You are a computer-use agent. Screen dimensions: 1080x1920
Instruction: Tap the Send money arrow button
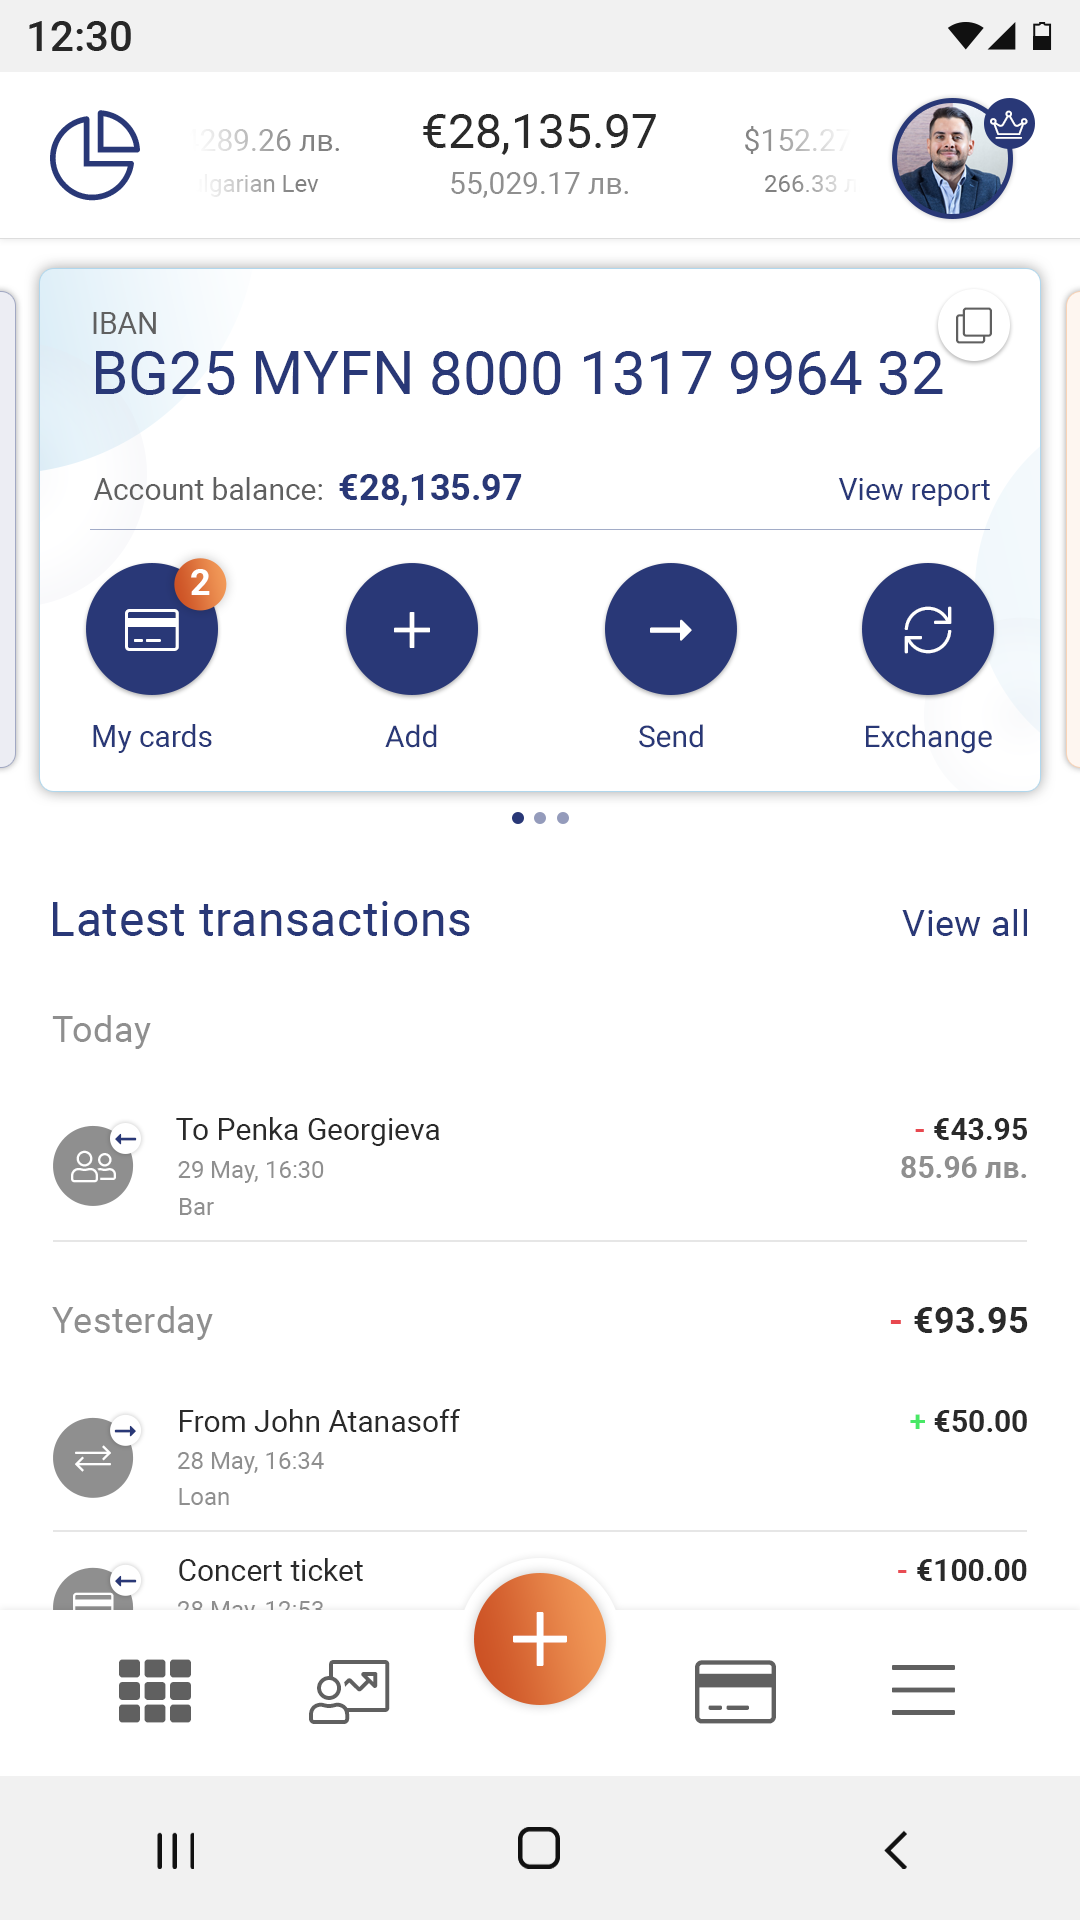(x=670, y=630)
